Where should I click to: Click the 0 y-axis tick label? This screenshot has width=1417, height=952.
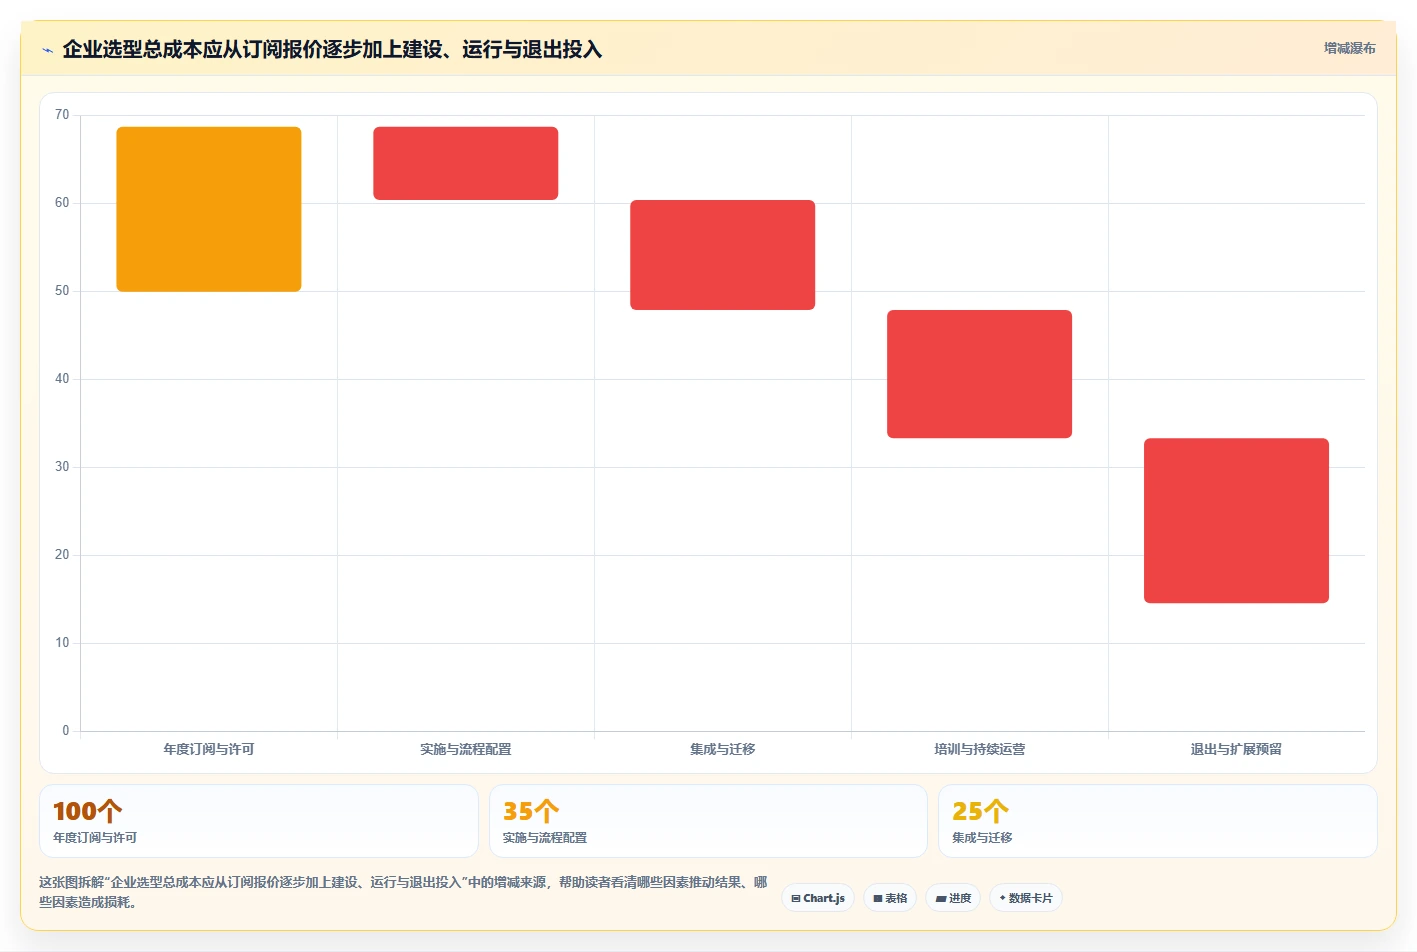tap(66, 731)
